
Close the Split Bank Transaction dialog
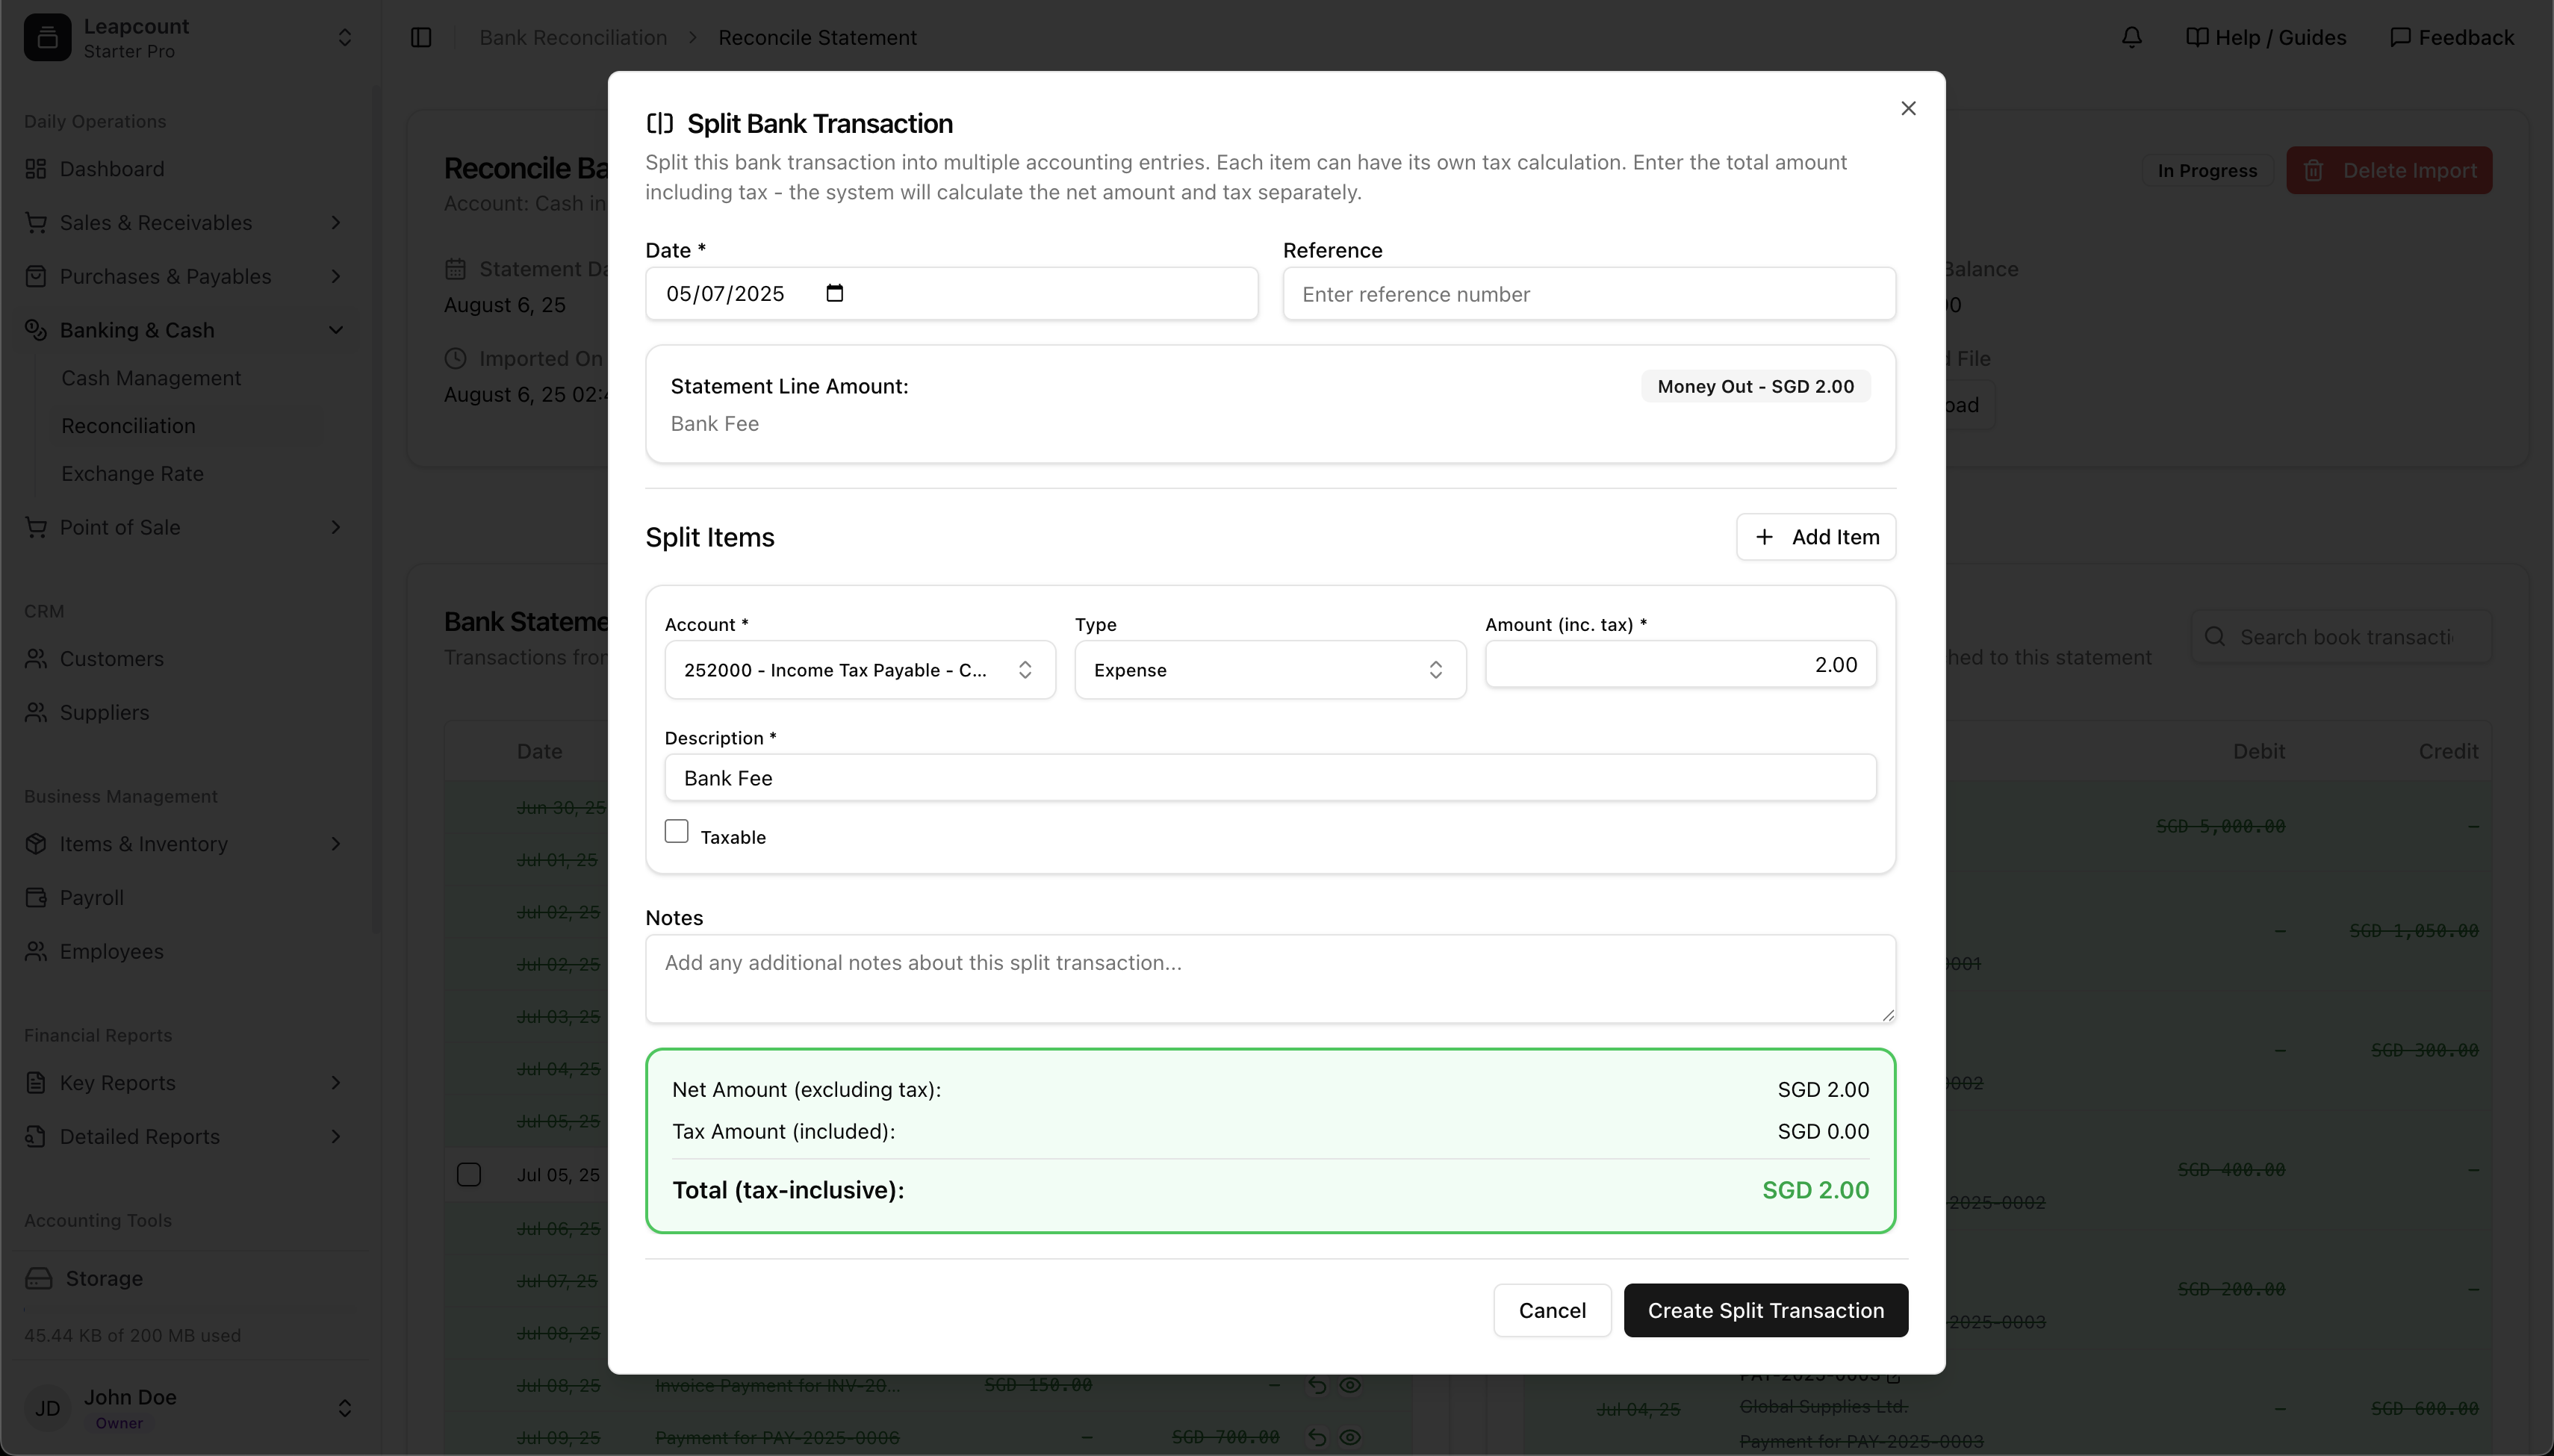tap(1908, 108)
